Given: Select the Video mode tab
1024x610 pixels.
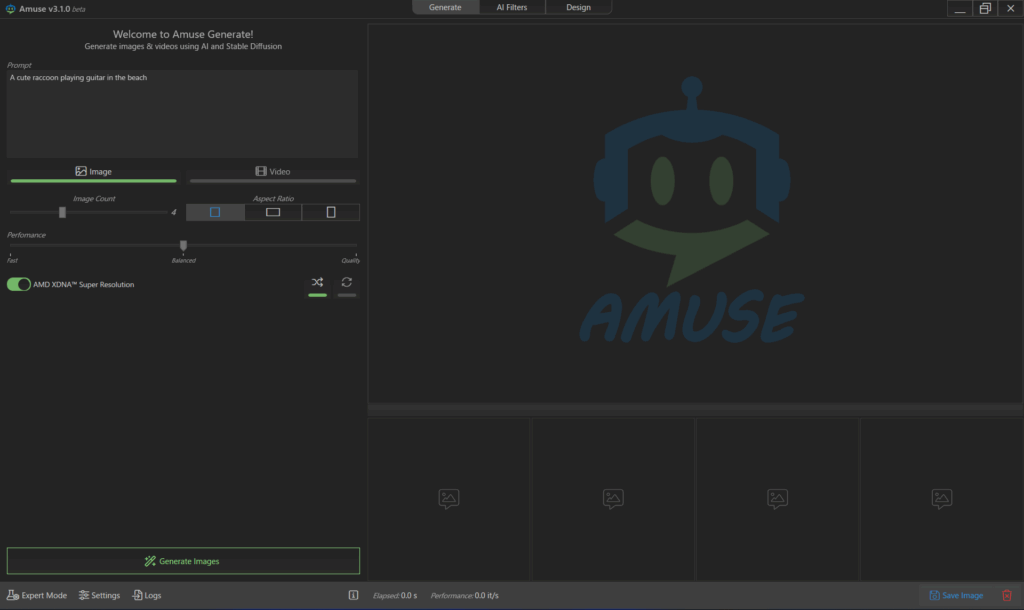Looking at the screenshot, I should (273, 172).
